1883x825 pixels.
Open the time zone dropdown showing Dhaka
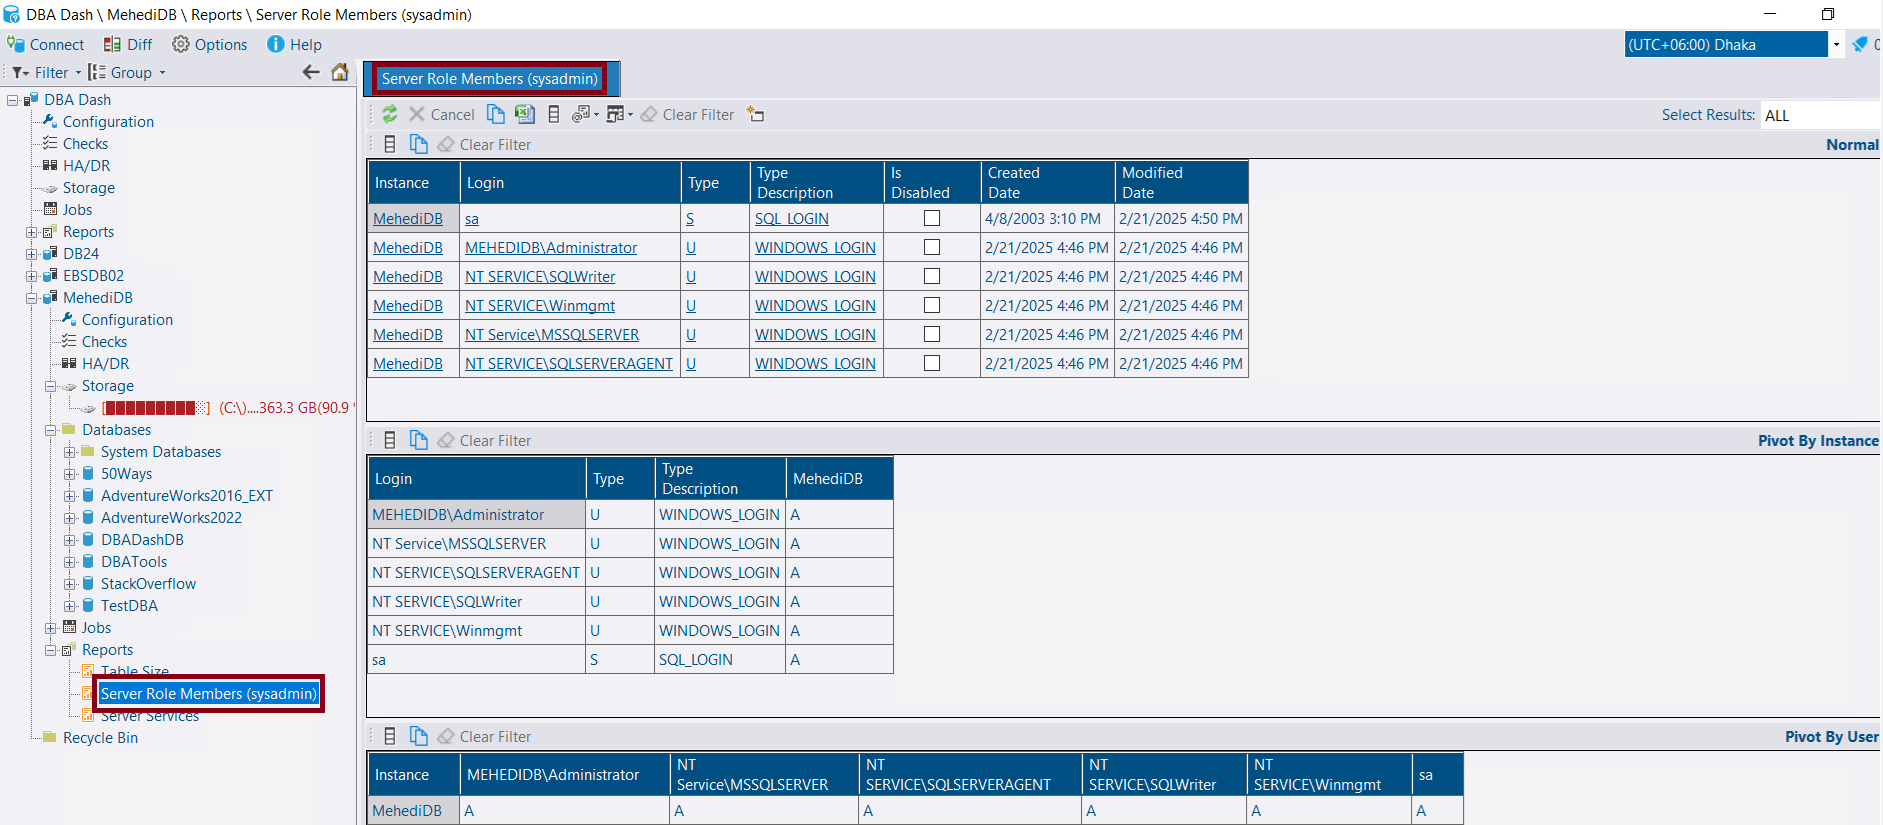(1836, 45)
